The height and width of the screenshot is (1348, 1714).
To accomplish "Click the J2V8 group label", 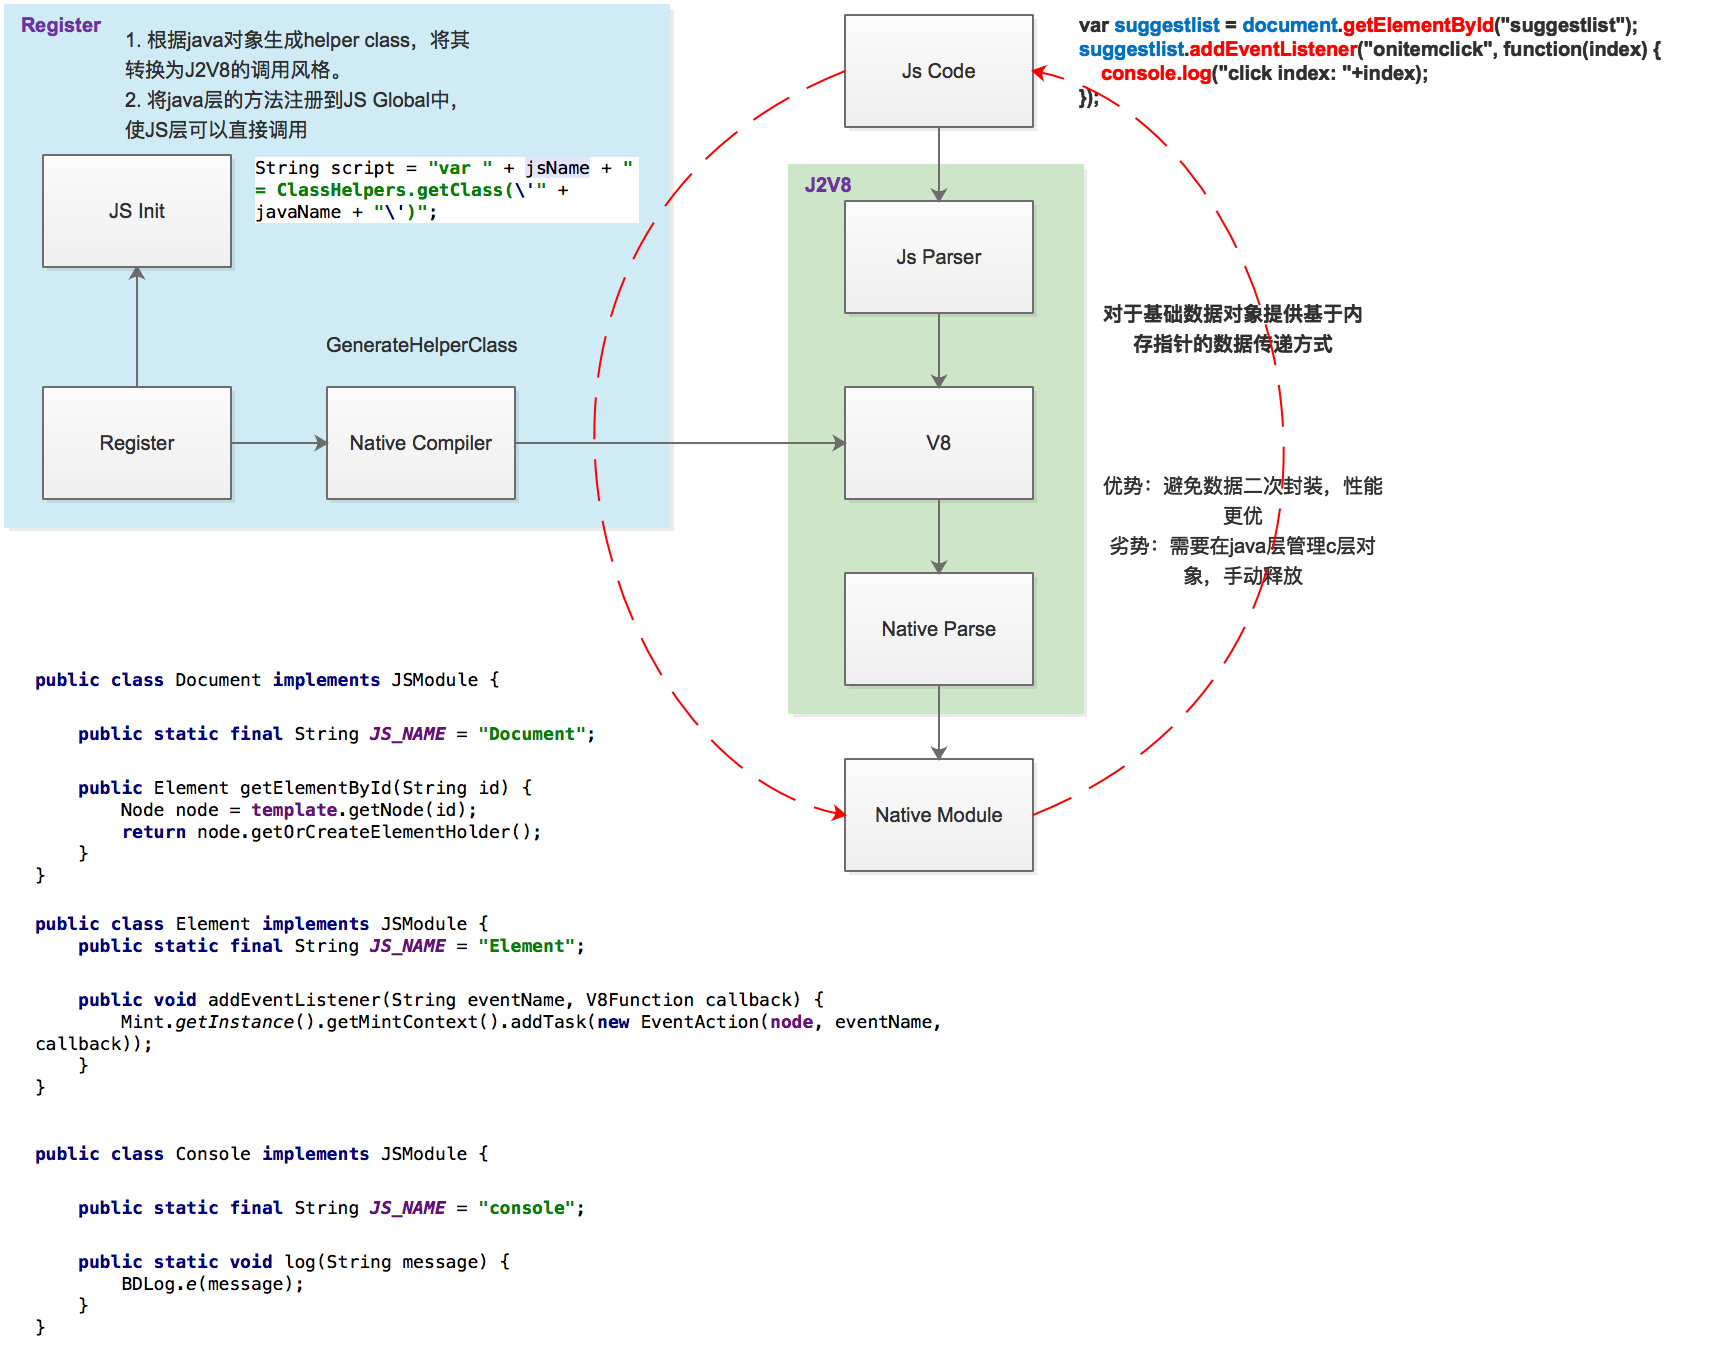I will pos(828,185).
